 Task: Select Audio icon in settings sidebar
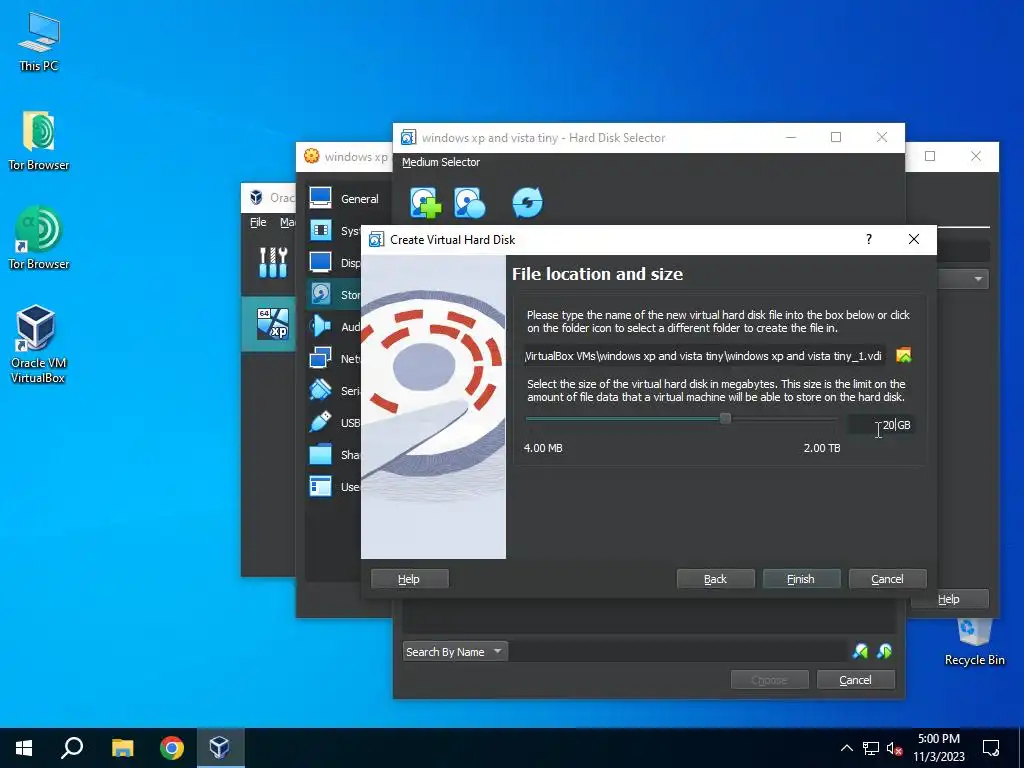pyautogui.click(x=321, y=327)
